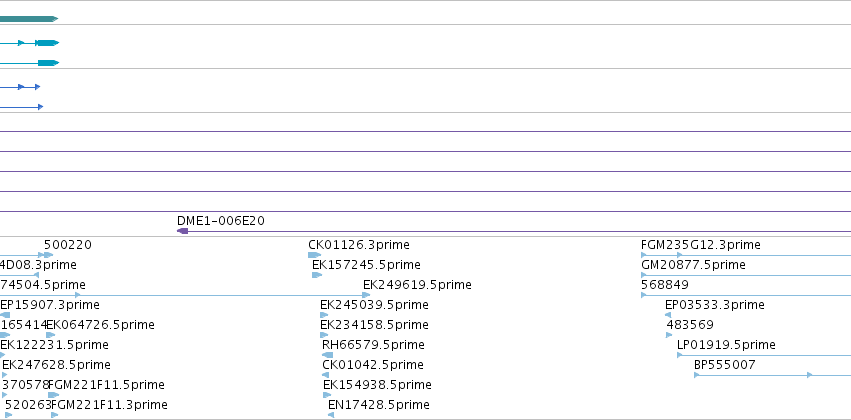This screenshot has height=420, width=851.
Task: Click the 370578 EST label
Action: coord(26,385)
